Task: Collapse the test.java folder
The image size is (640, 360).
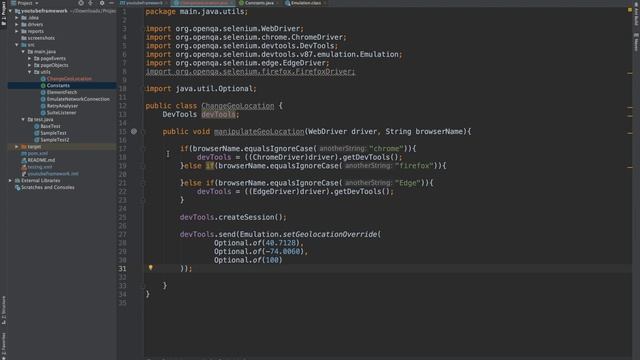Action: [23, 120]
